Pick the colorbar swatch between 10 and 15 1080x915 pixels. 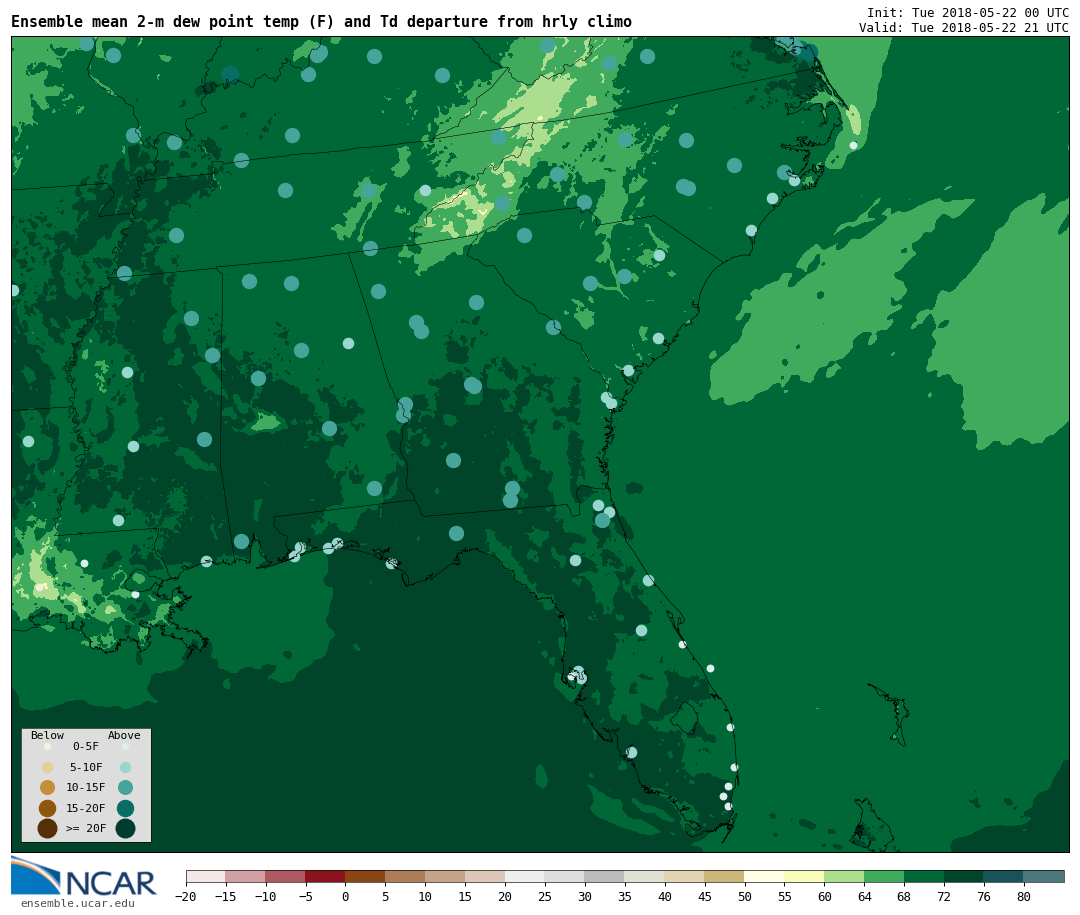coord(446,876)
